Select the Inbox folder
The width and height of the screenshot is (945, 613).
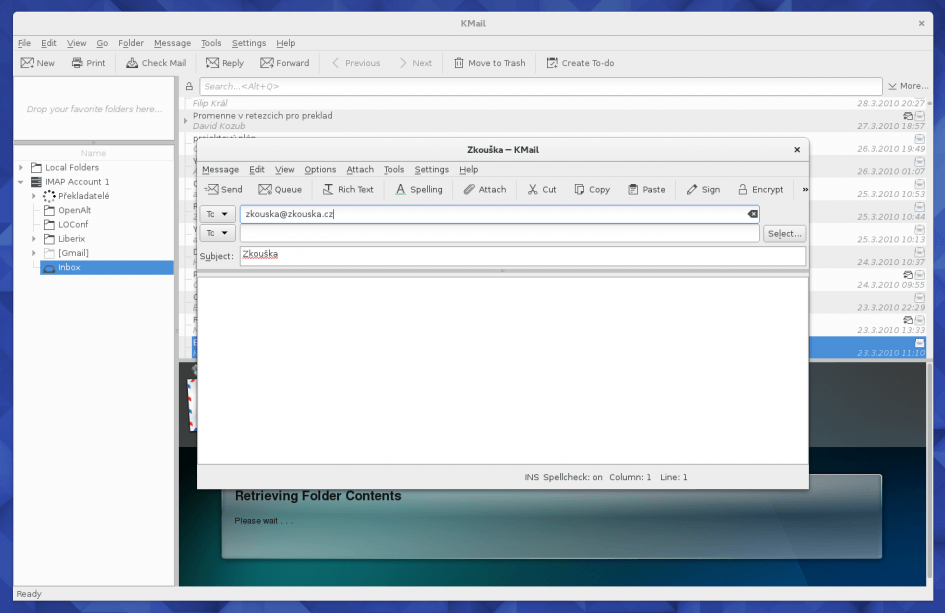(107, 268)
